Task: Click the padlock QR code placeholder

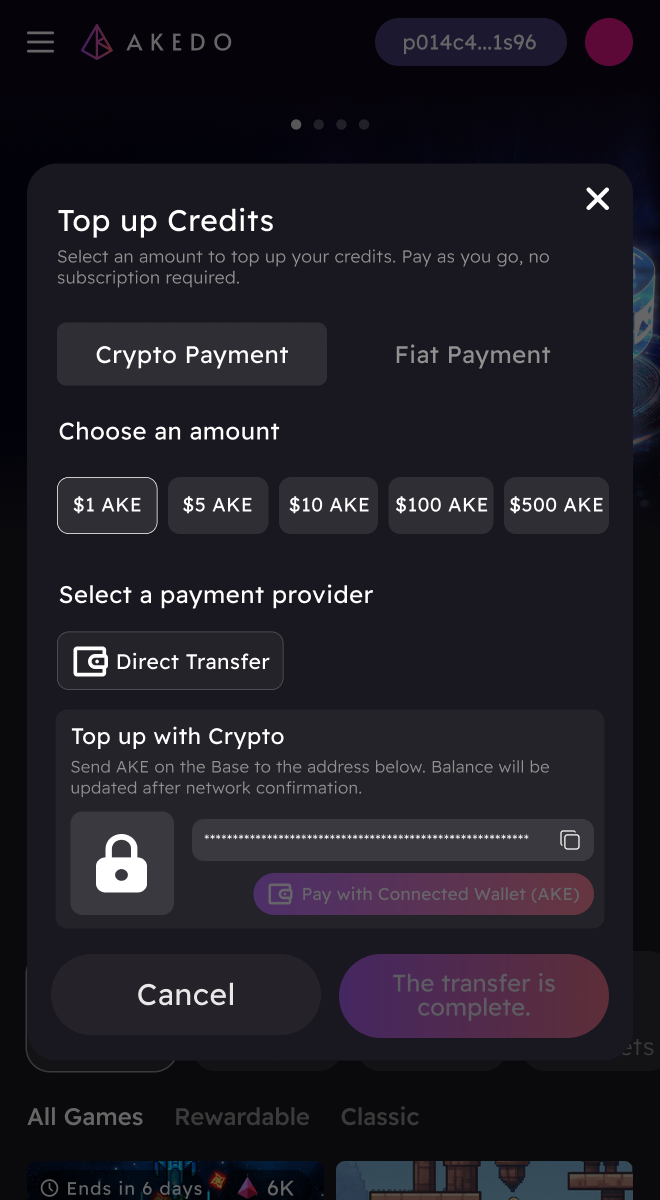Action: click(x=122, y=863)
